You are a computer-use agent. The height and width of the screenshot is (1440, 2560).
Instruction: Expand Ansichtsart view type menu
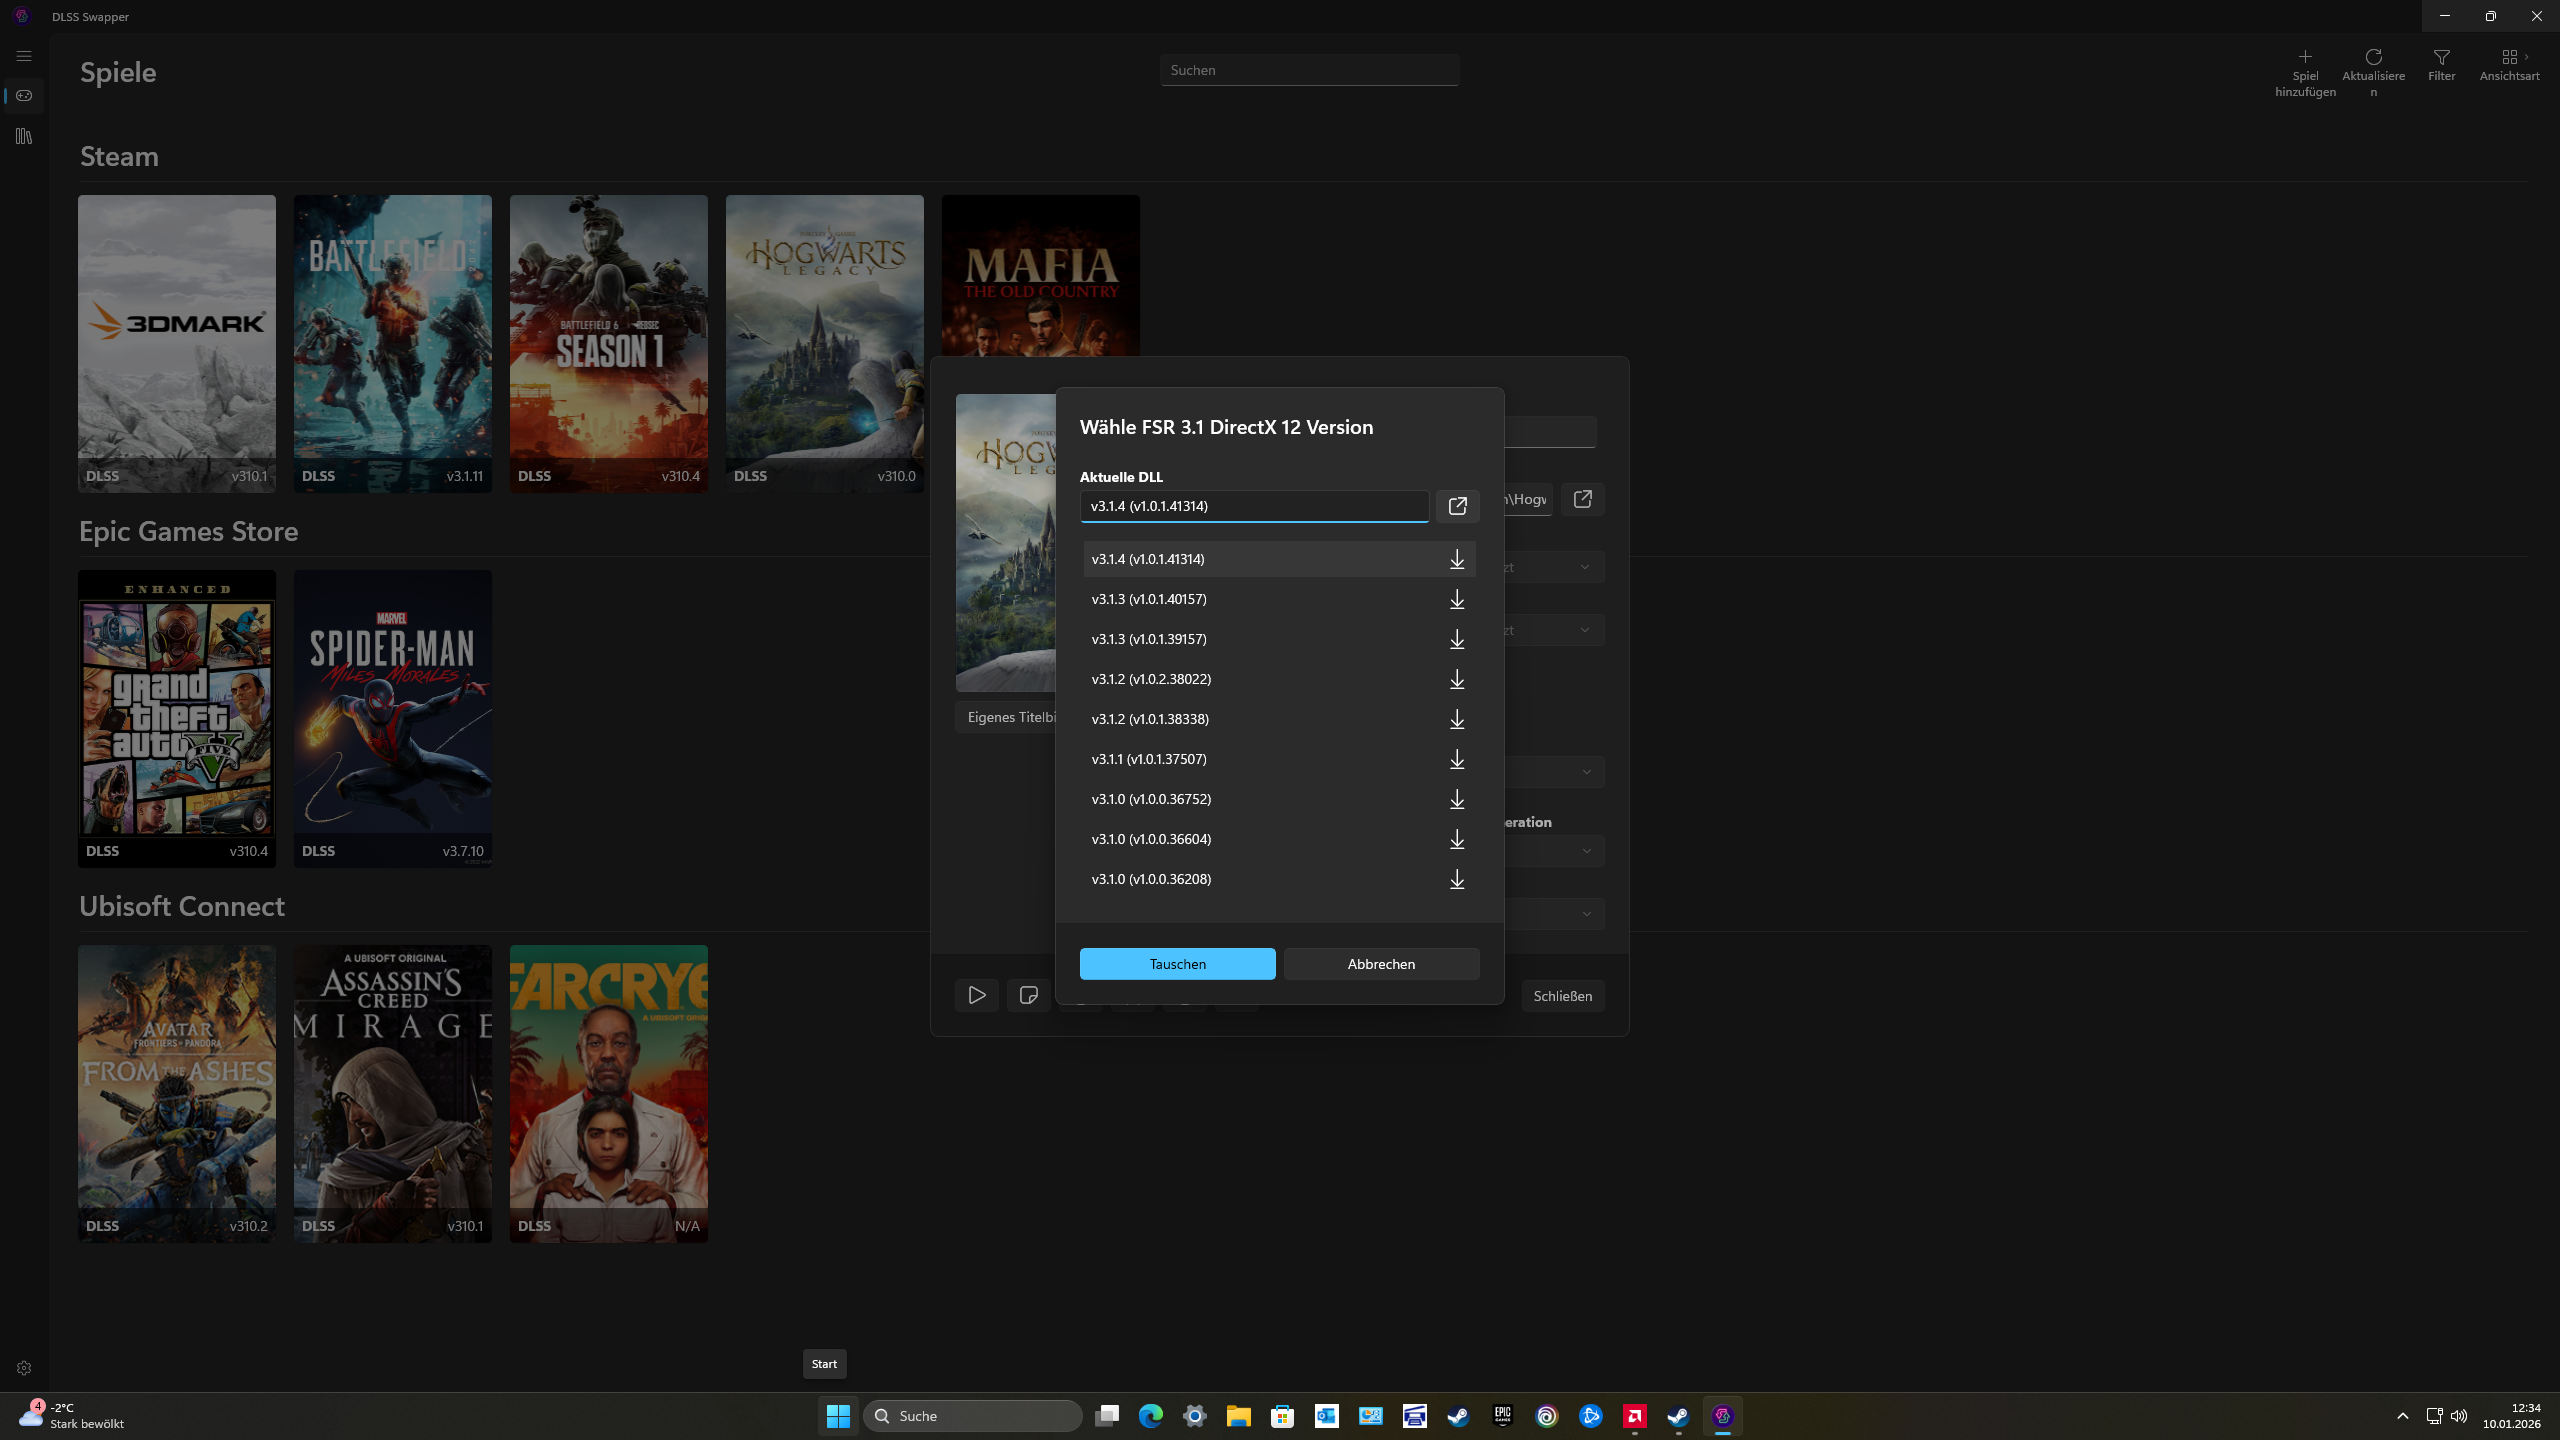(x=2509, y=57)
